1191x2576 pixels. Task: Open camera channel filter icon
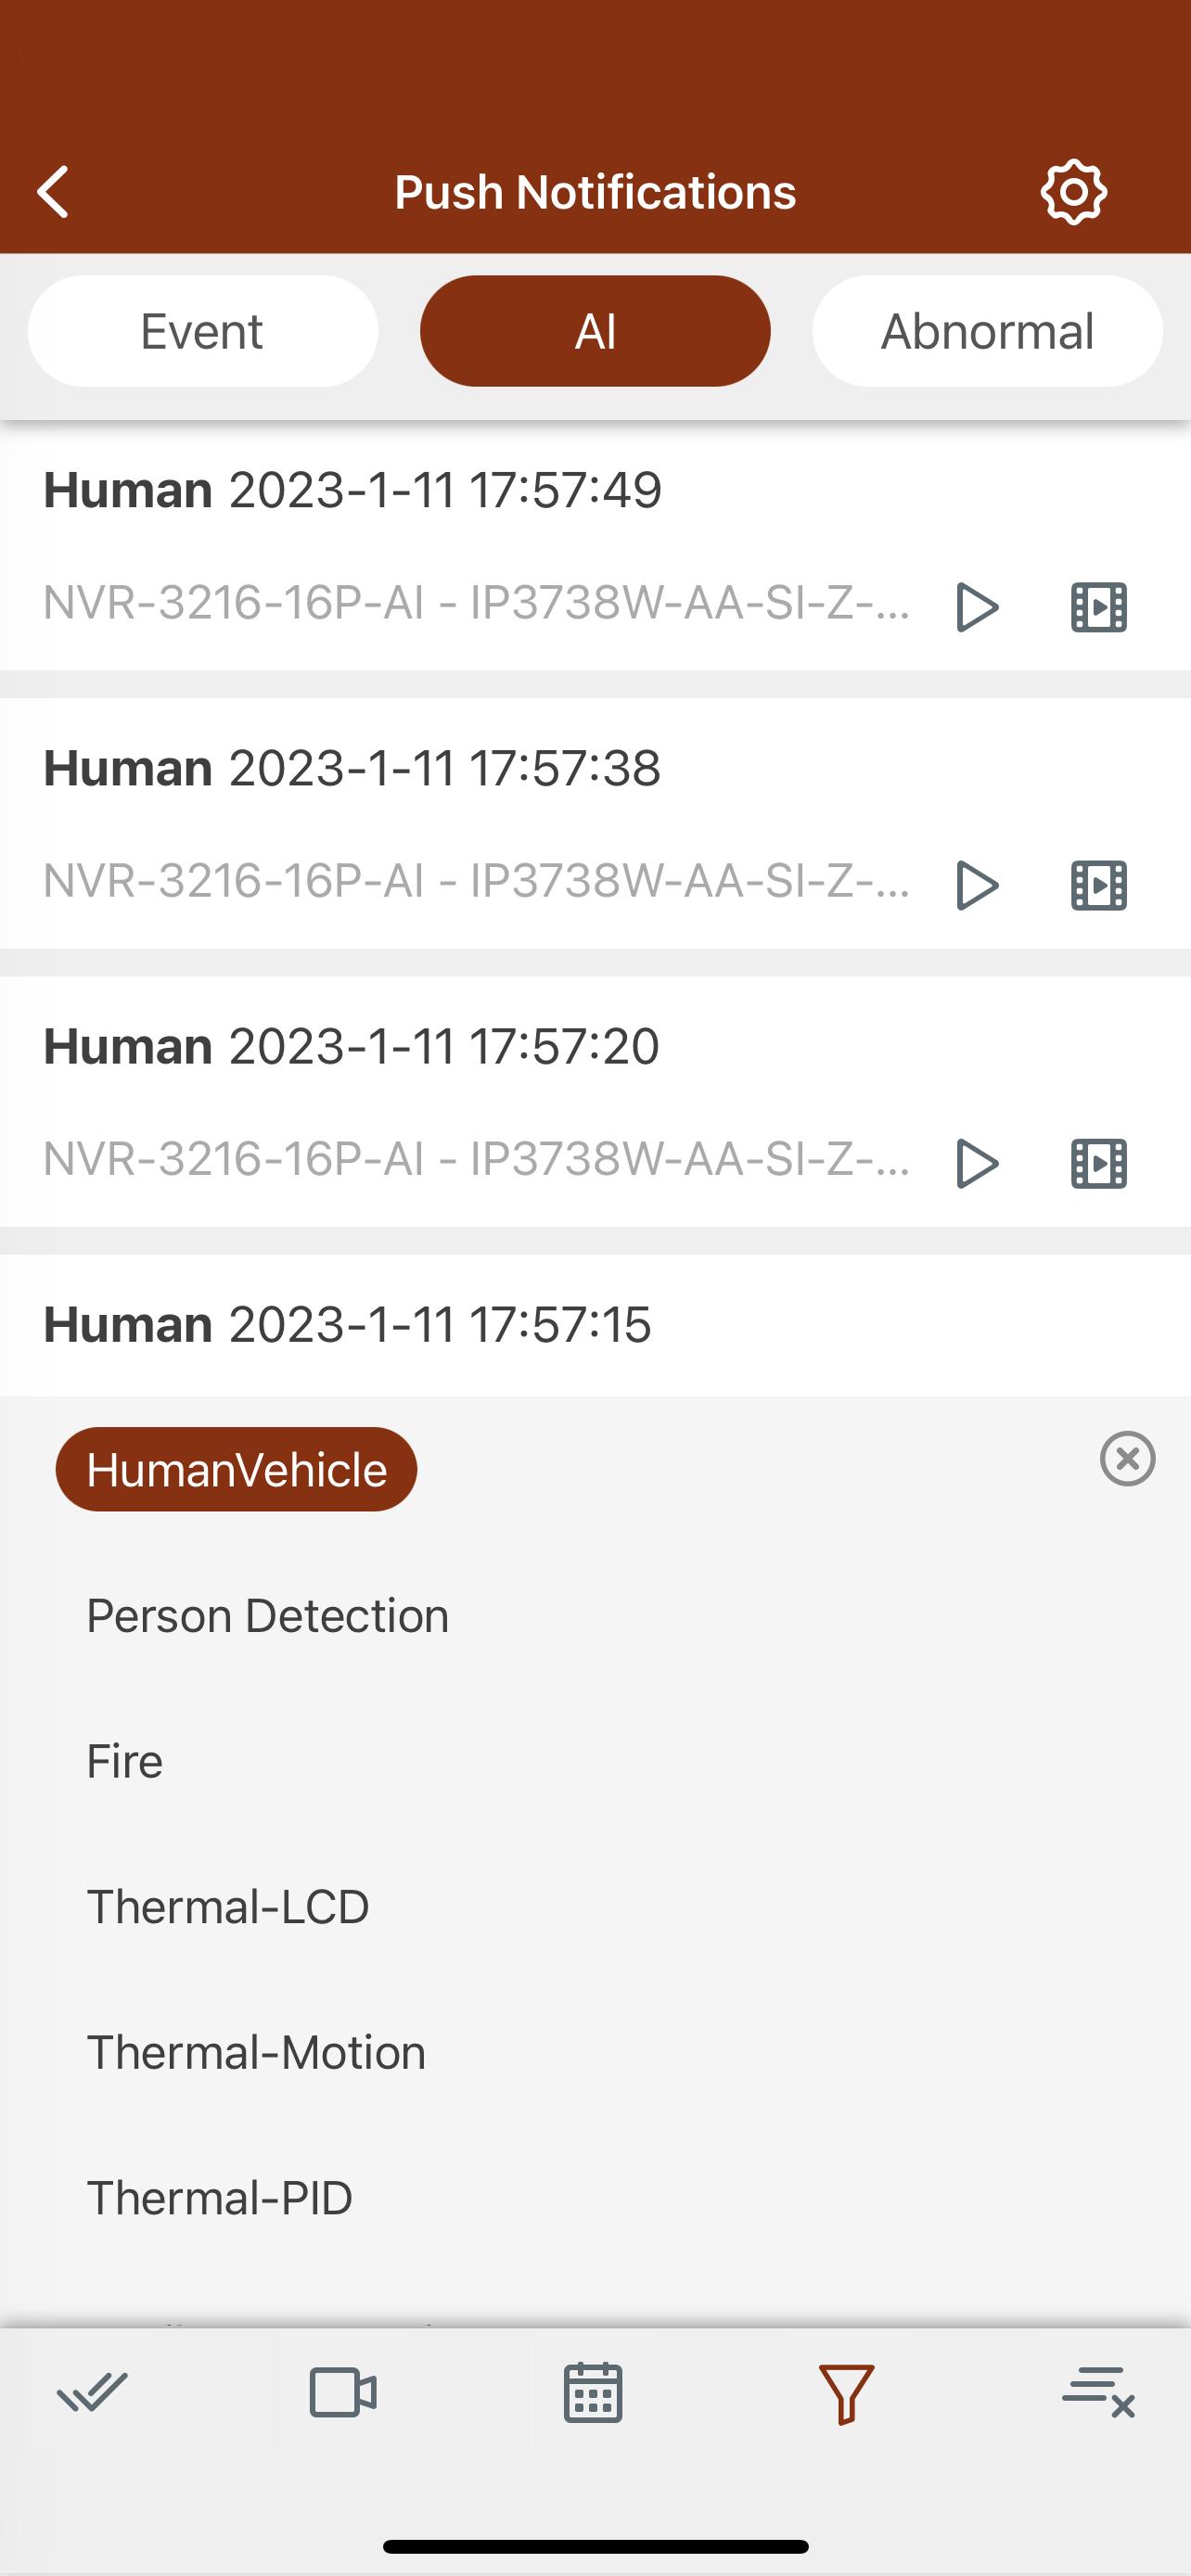pyautogui.click(x=343, y=2393)
